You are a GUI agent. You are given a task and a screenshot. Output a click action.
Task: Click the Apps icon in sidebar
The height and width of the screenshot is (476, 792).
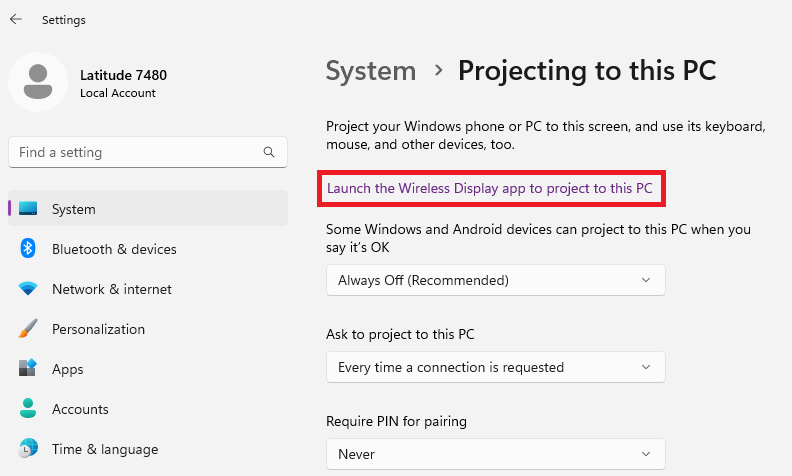tap(28, 369)
